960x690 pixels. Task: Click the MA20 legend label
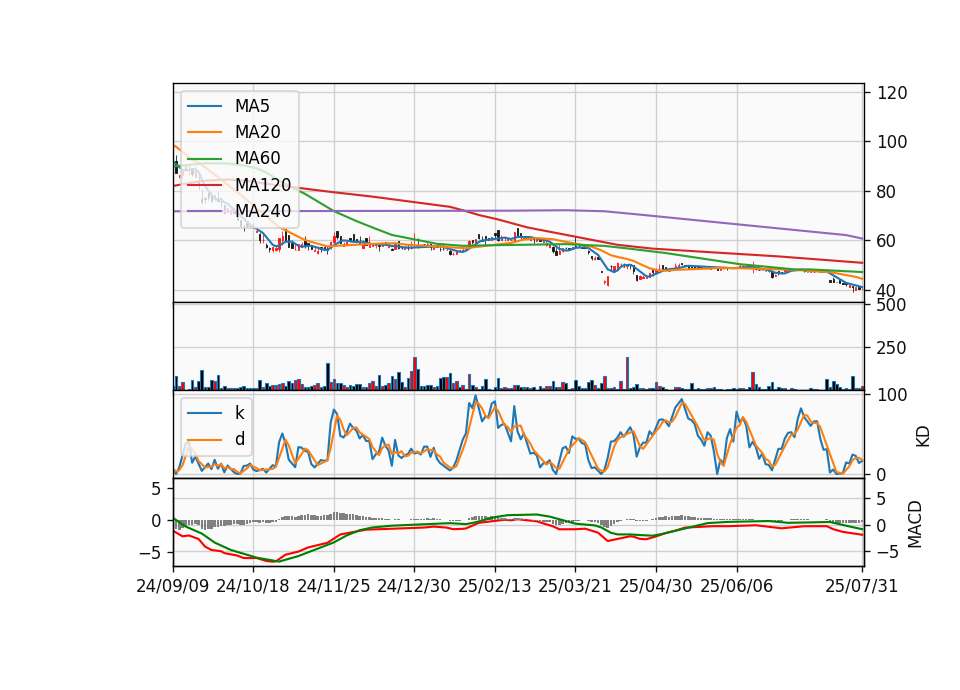pyautogui.click(x=257, y=132)
